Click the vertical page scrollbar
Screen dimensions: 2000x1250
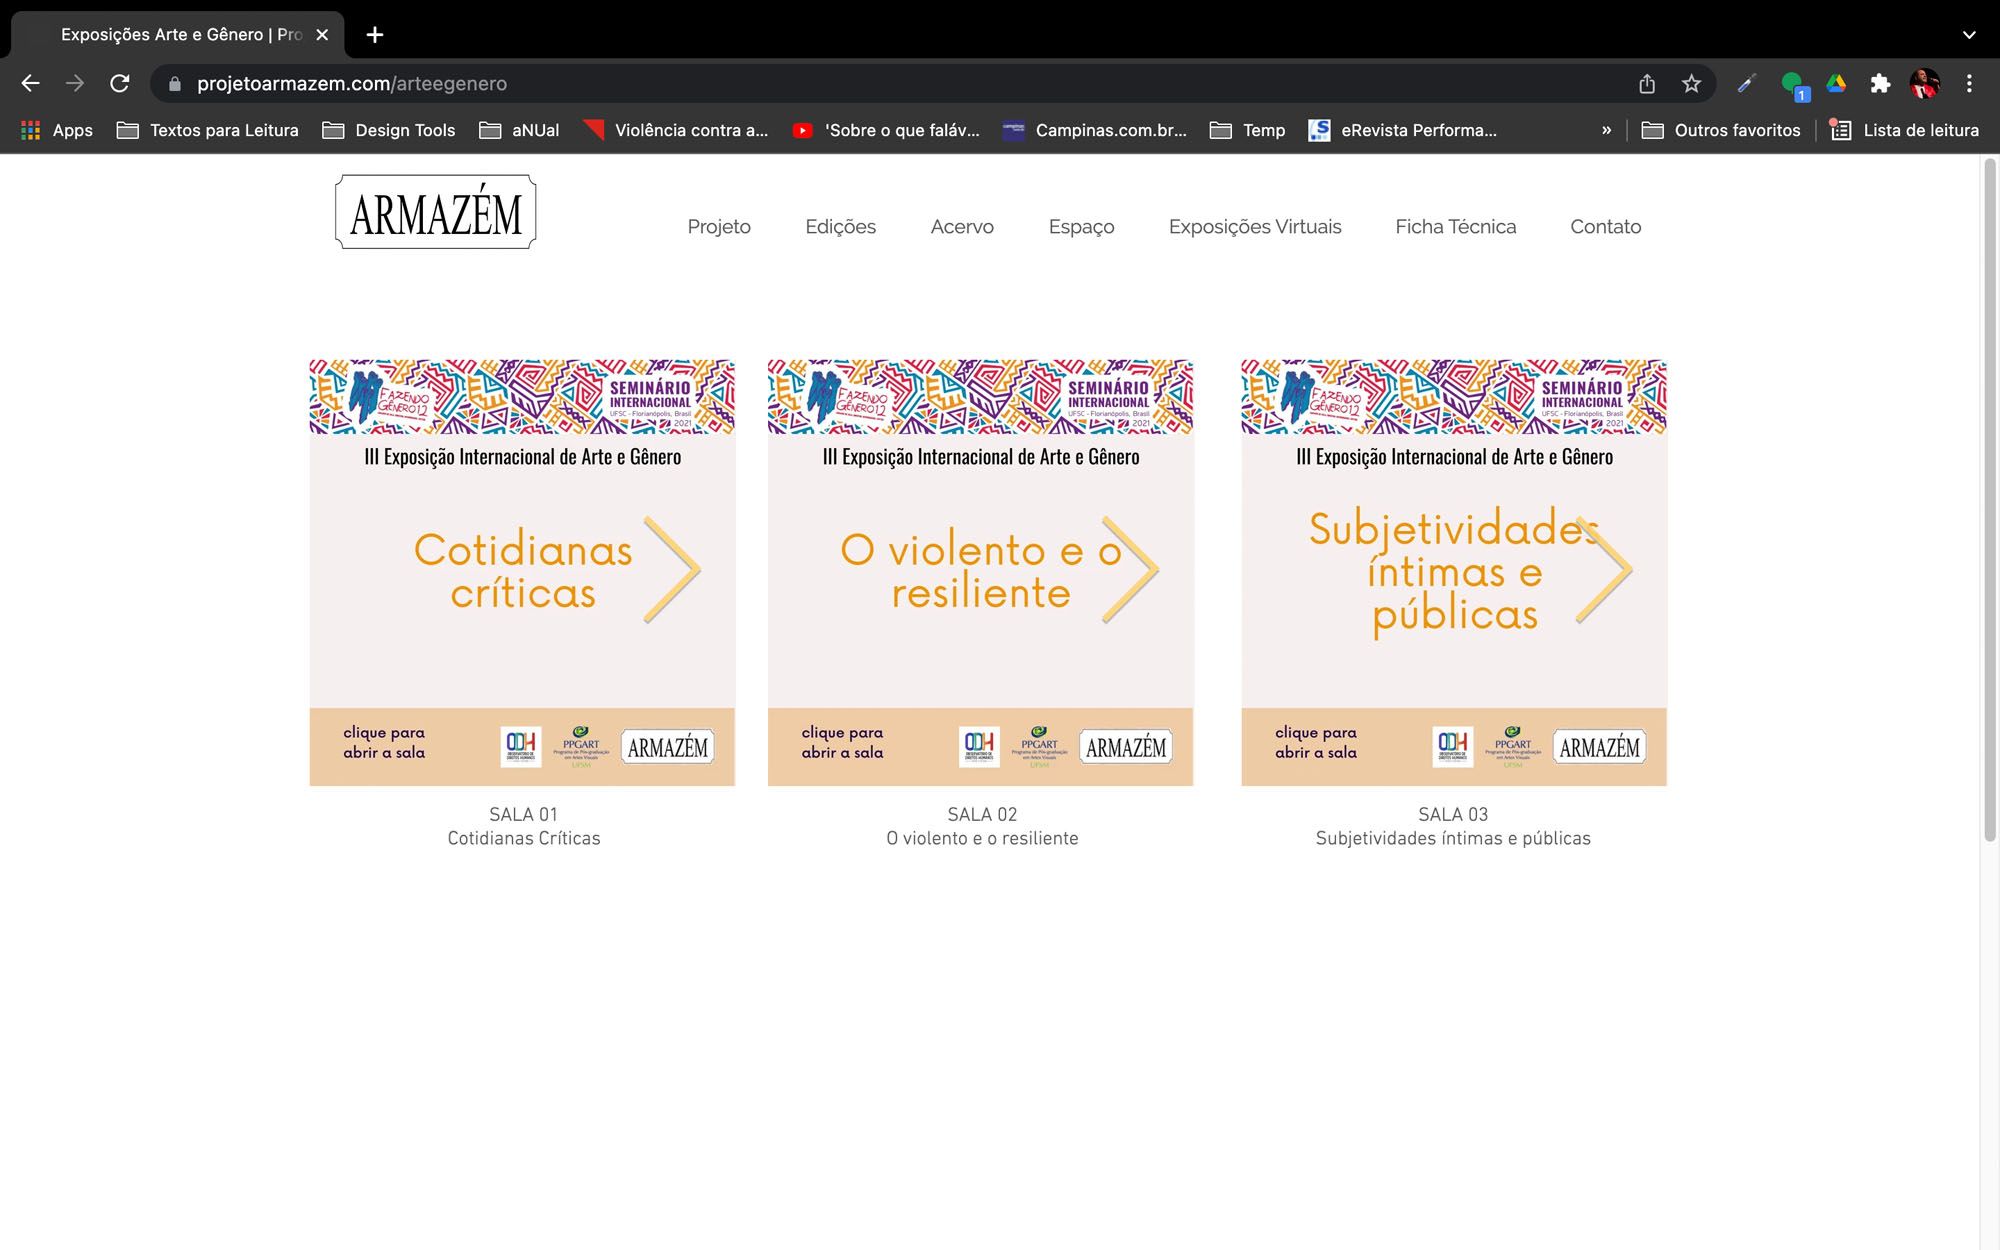click(1989, 500)
